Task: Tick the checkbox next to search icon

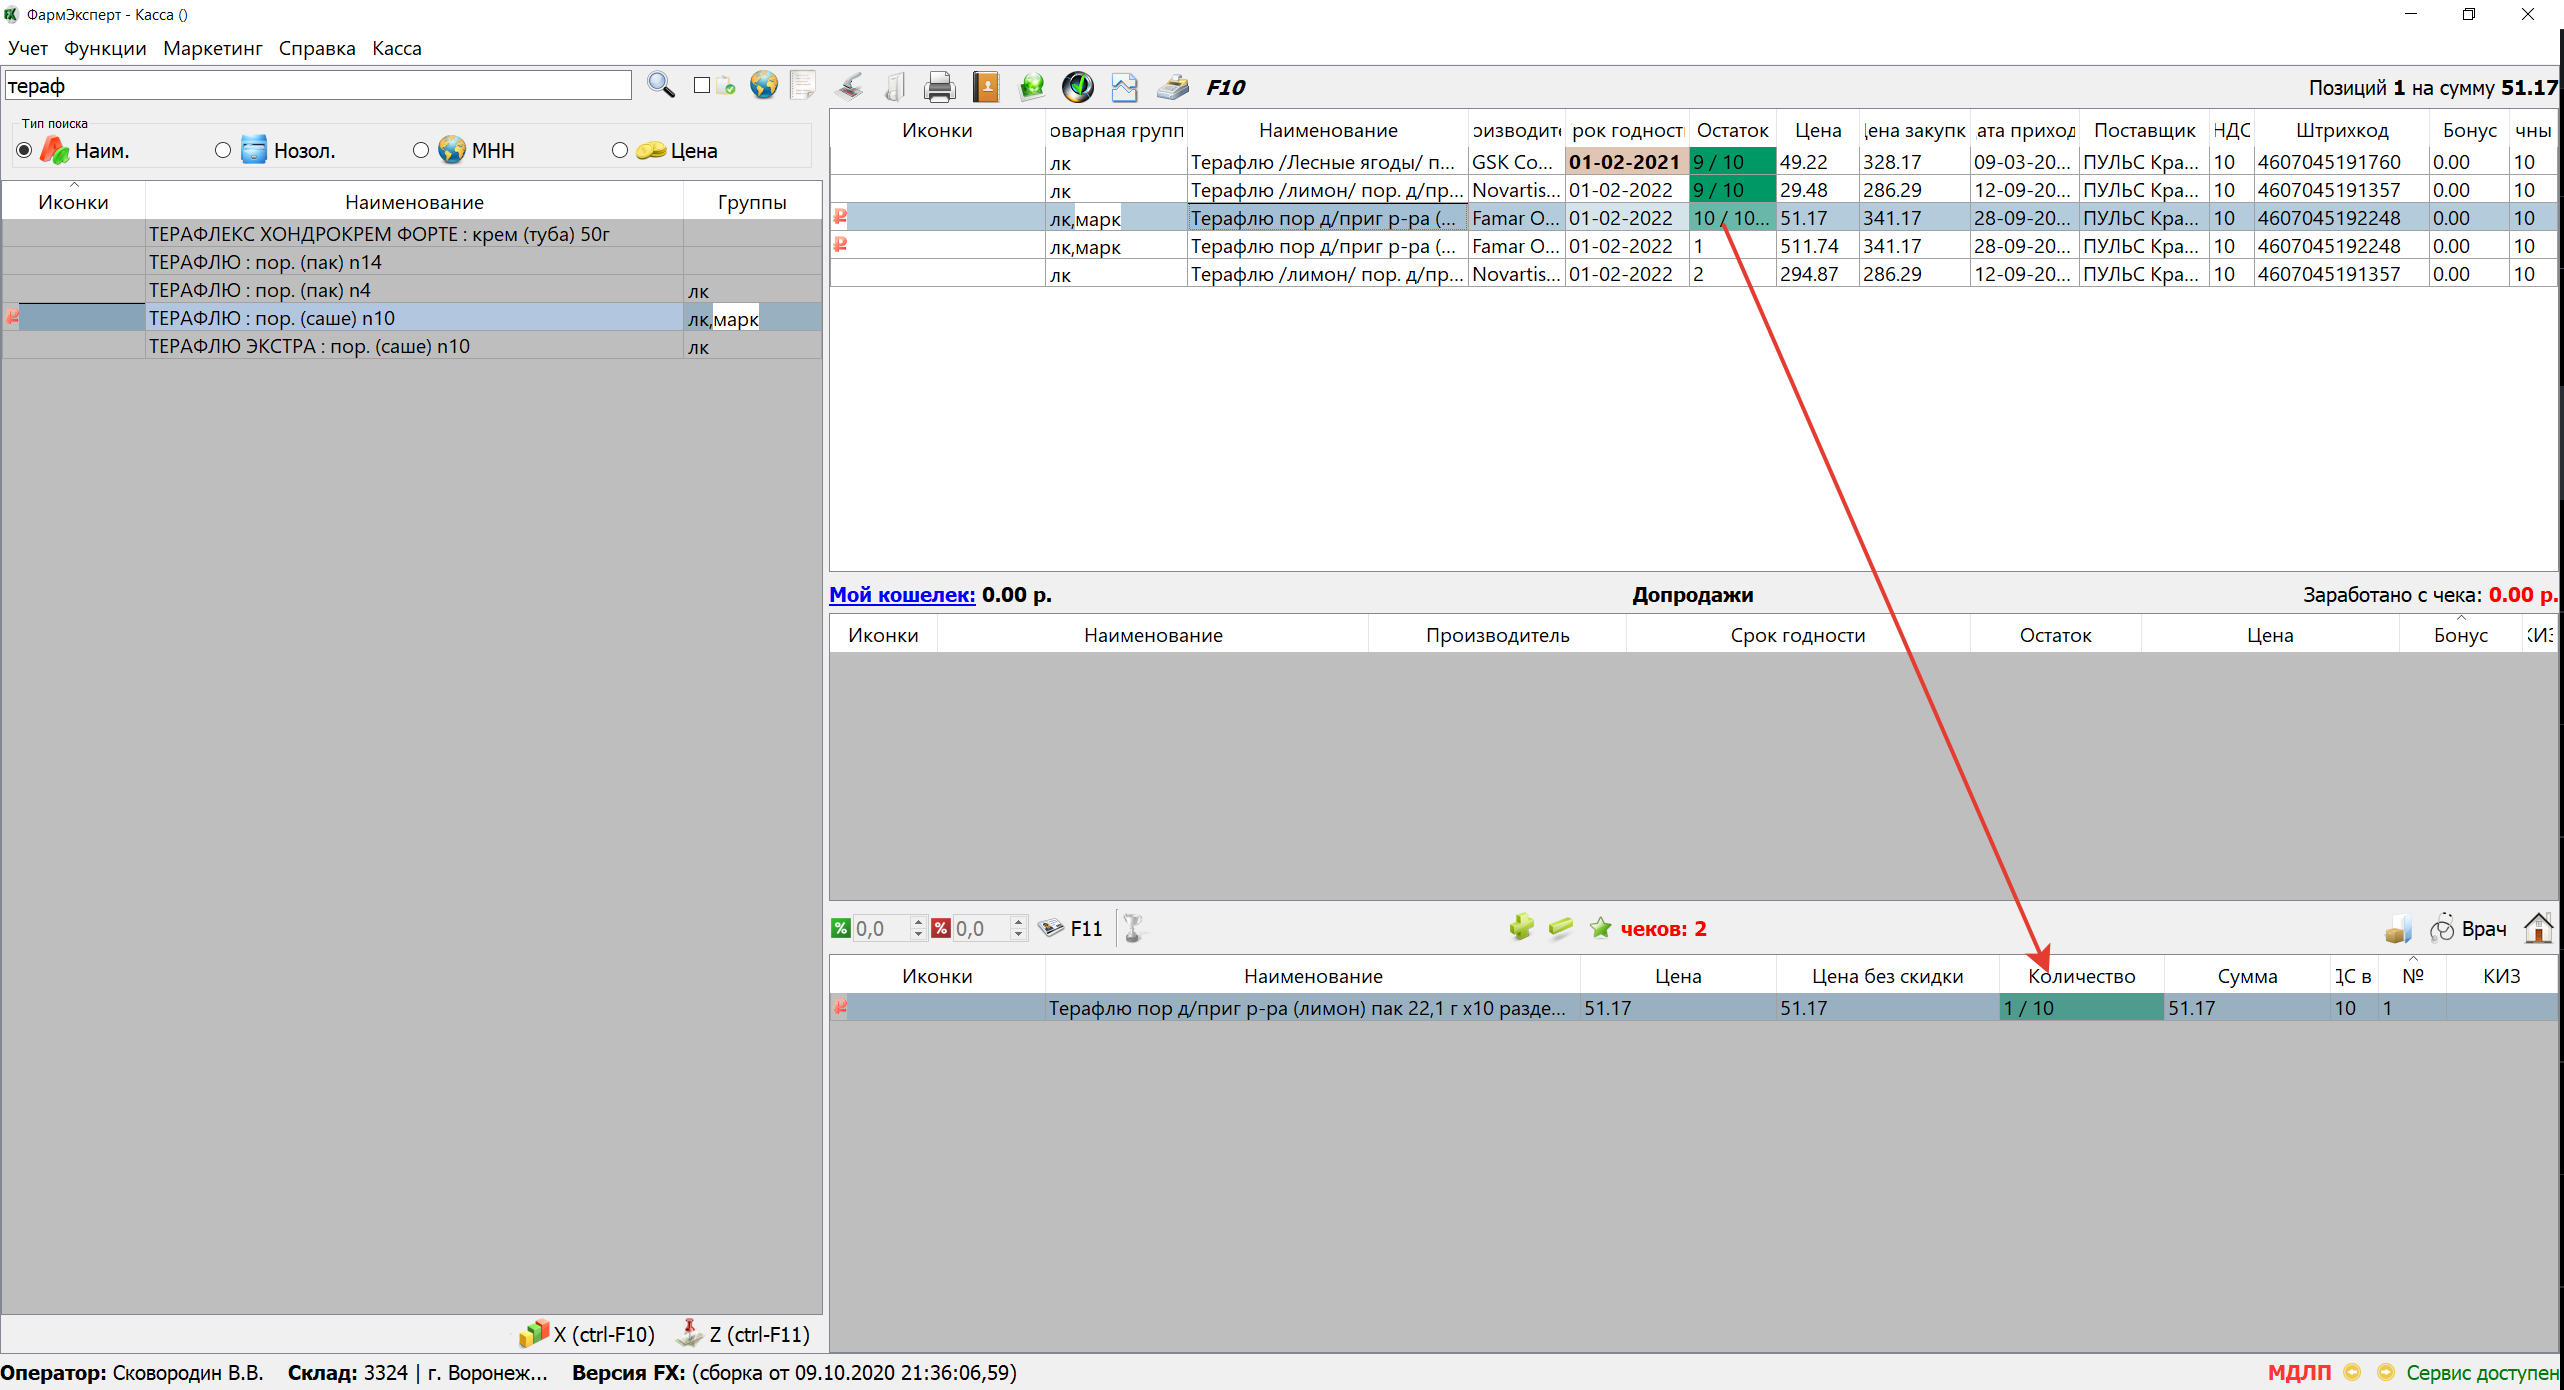Action: click(x=702, y=86)
